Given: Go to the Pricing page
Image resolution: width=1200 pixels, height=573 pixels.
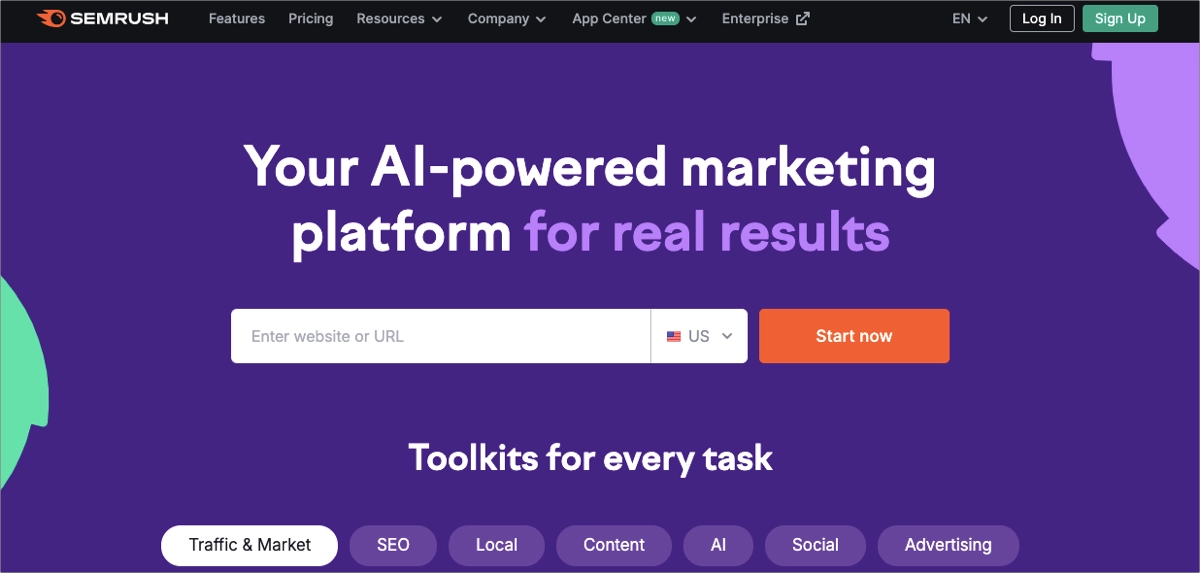Looking at the screenshot, I should 310,18.
